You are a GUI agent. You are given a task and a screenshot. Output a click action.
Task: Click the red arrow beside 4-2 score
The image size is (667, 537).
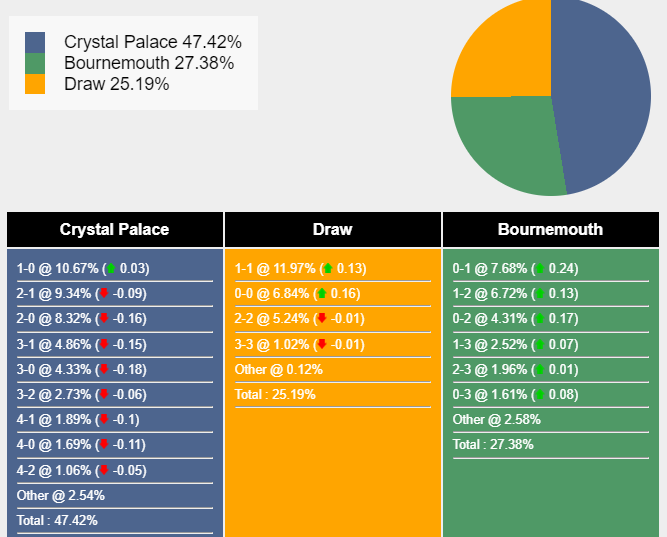tap(104, 470)
